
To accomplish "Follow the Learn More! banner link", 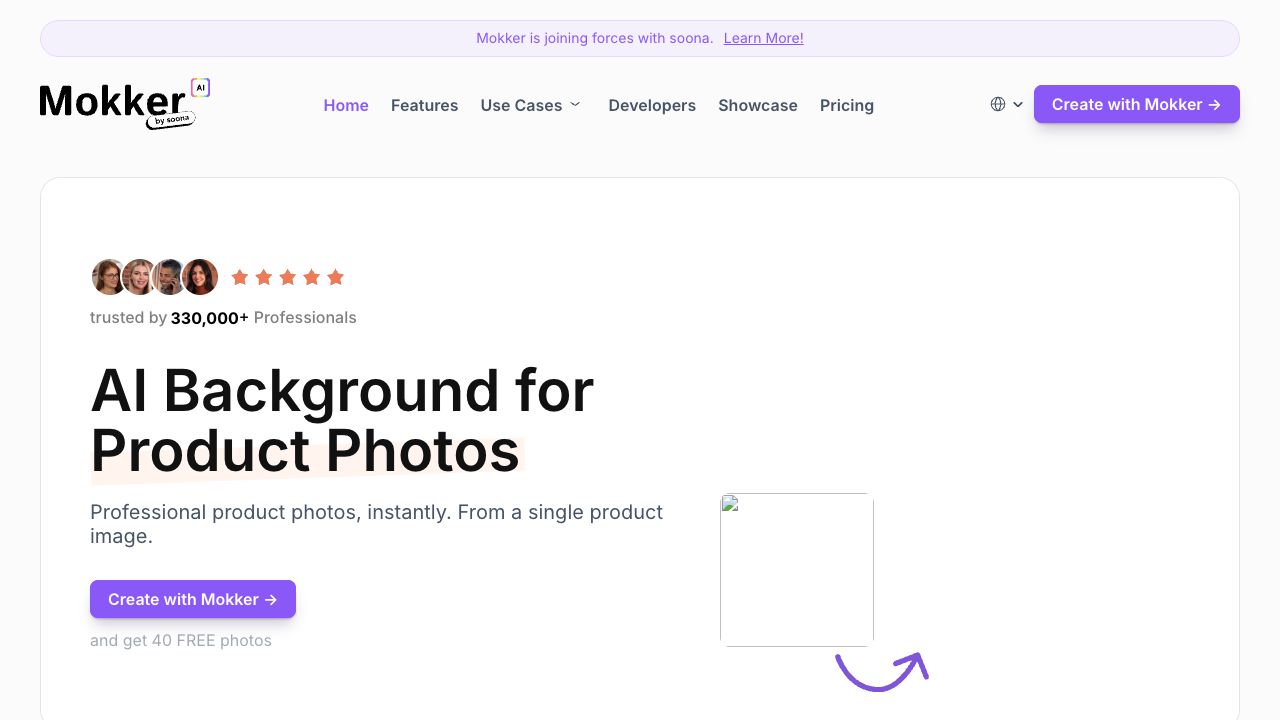I will (x=763, y=38).
